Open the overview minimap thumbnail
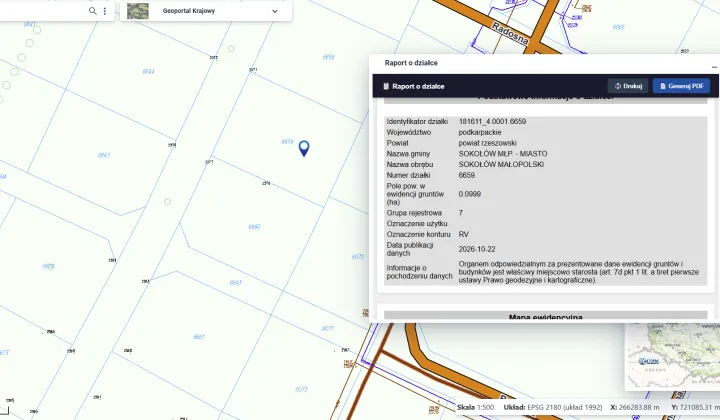 [x=672, y=357]
